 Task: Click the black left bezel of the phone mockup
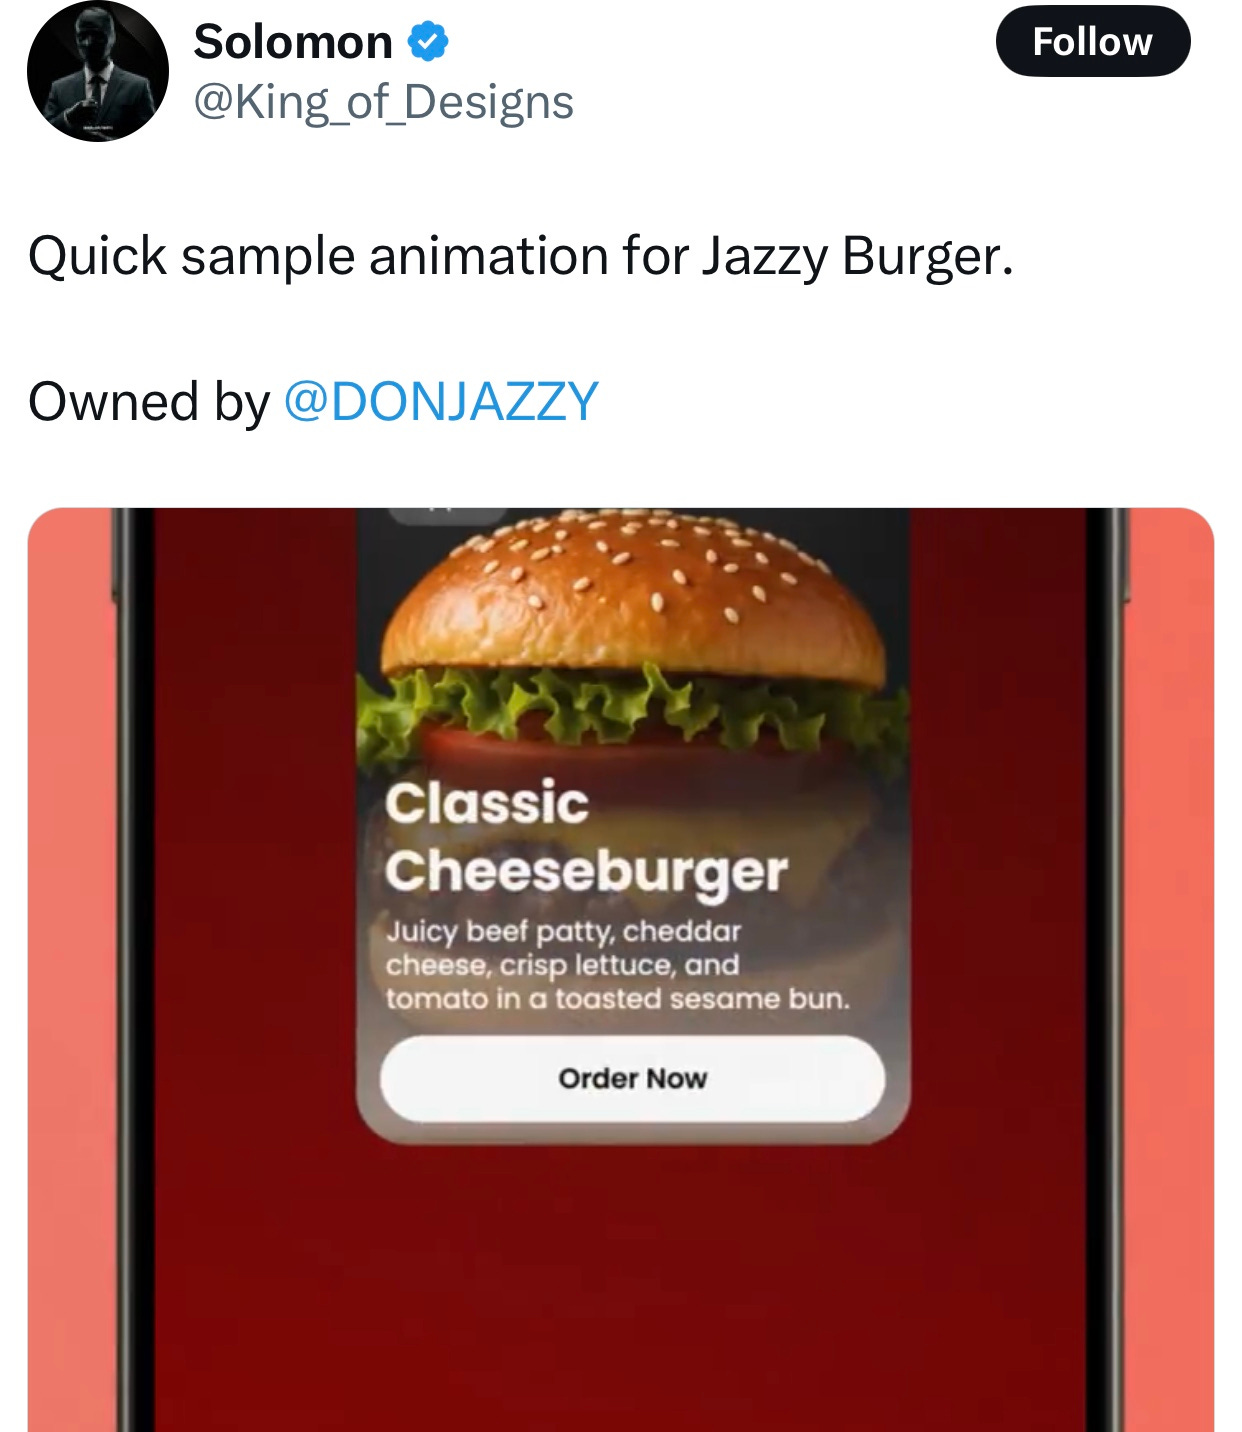click(x=133, y=970)
